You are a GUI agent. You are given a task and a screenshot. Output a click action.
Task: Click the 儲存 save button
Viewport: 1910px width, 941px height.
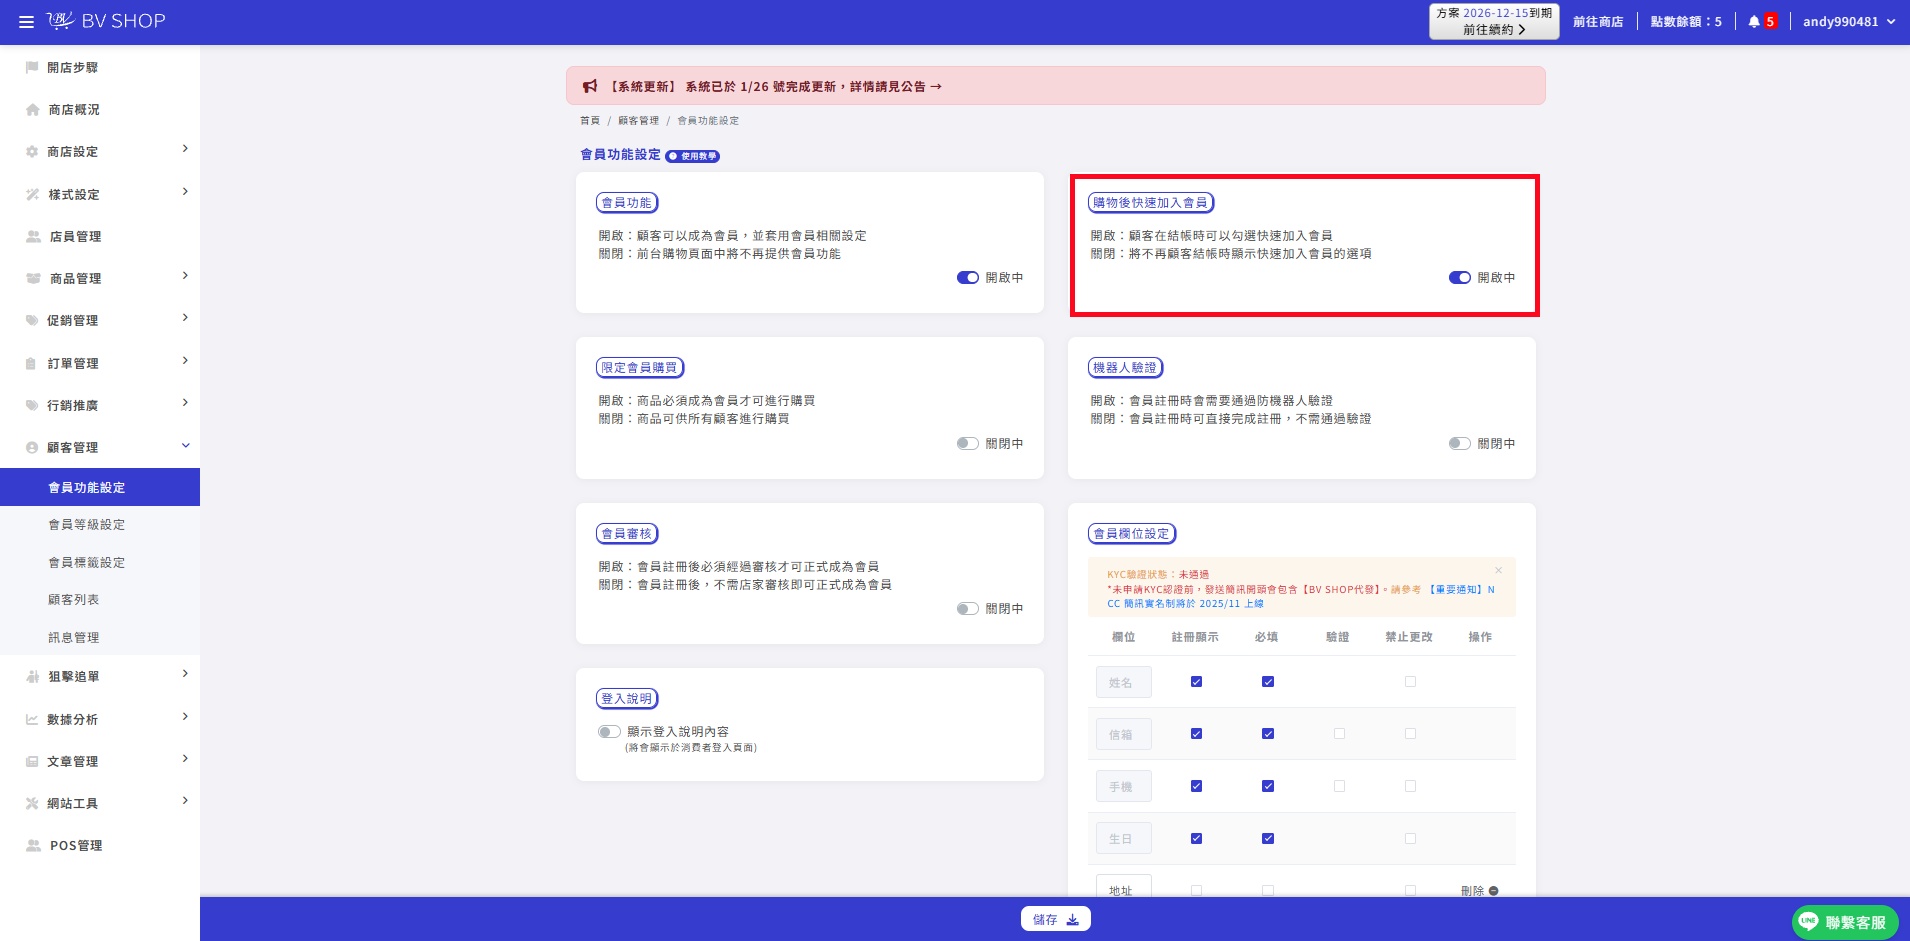1056,919
